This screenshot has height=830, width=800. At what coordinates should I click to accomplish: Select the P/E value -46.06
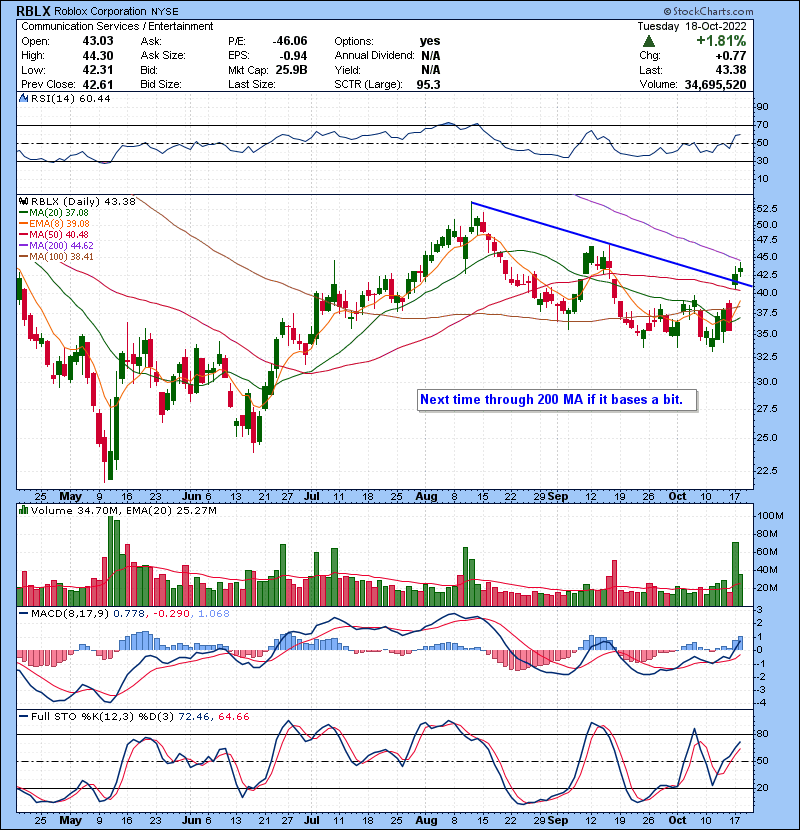[x=290, y=41]
